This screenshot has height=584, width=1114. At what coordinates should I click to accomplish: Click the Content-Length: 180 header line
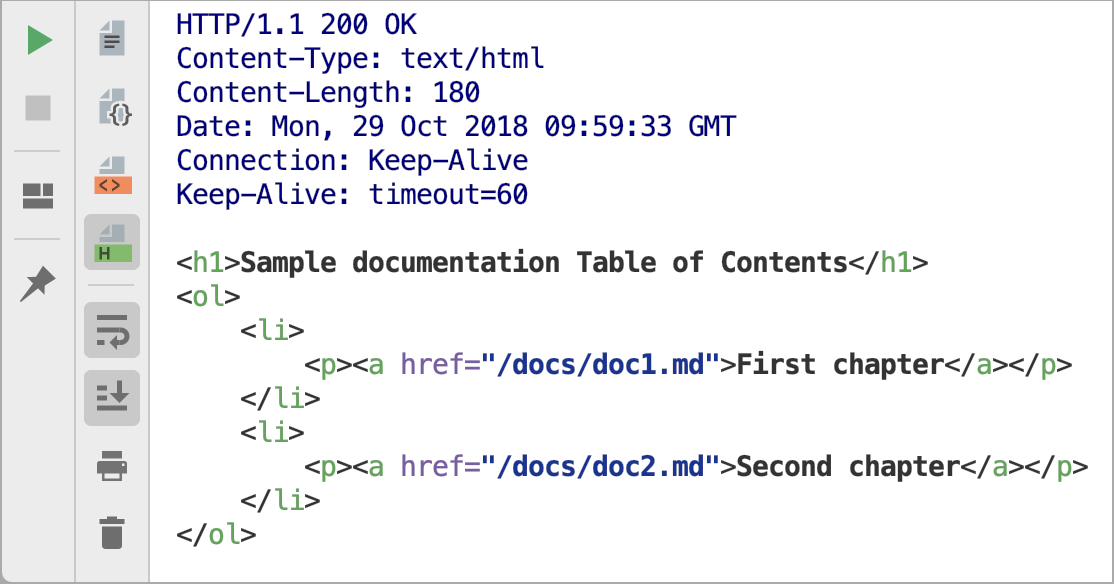(x=328, y=92)
